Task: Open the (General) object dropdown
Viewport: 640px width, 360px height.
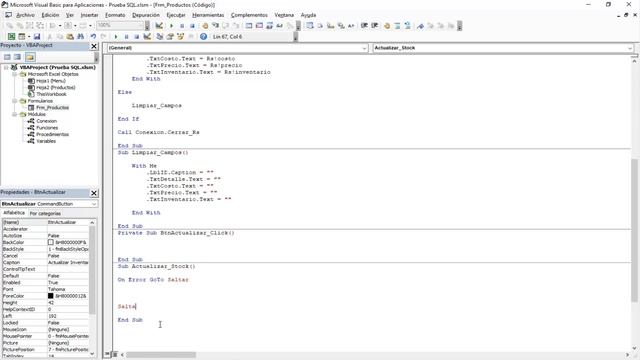Action: click(x=364, y=48)
